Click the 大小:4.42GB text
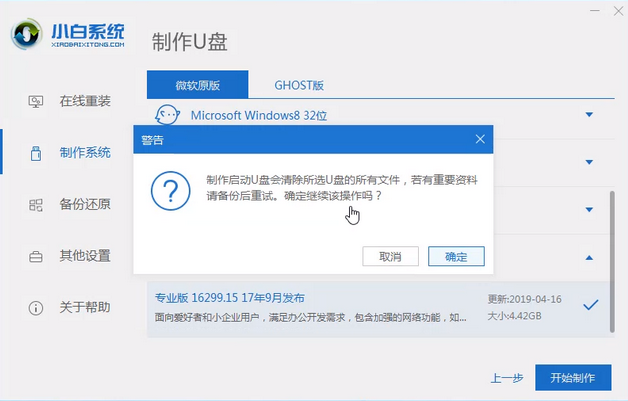Image resolution: width=628 pixels, height=401 pixels. [514, 316]
